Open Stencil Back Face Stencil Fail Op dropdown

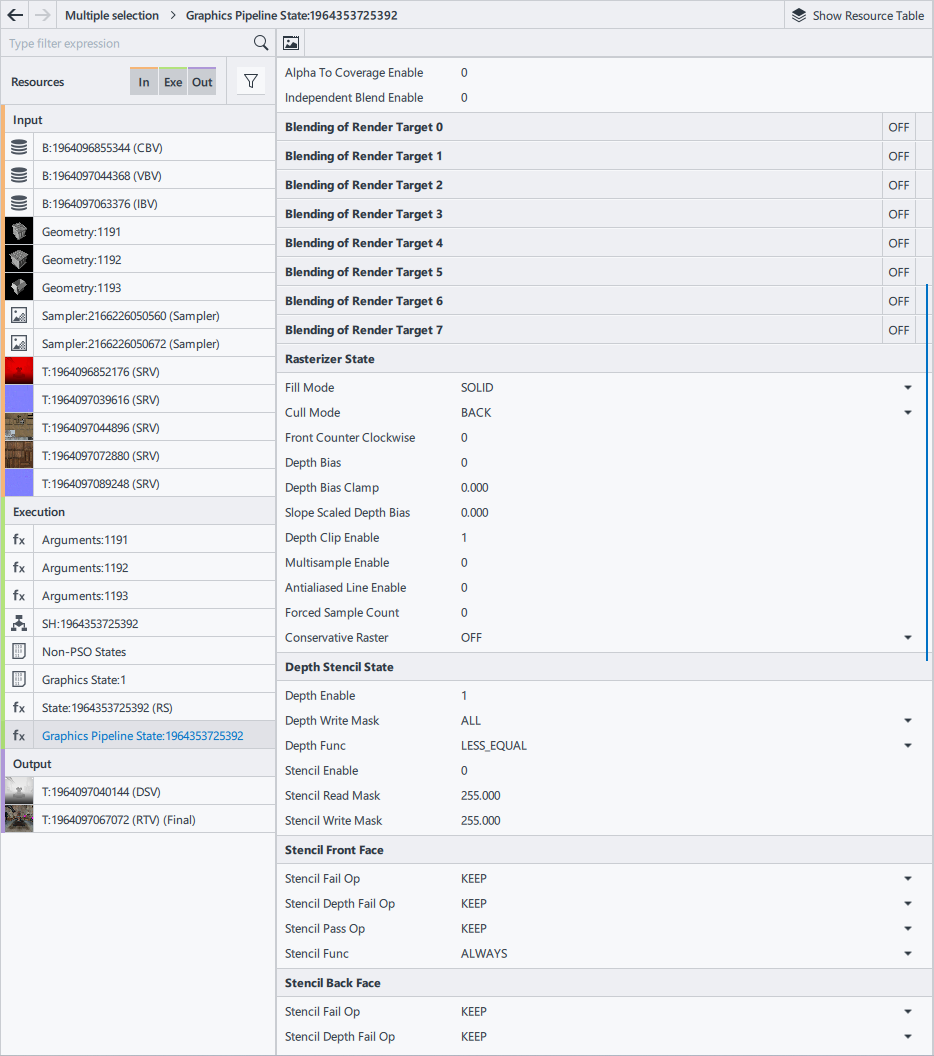(908, 1012)
